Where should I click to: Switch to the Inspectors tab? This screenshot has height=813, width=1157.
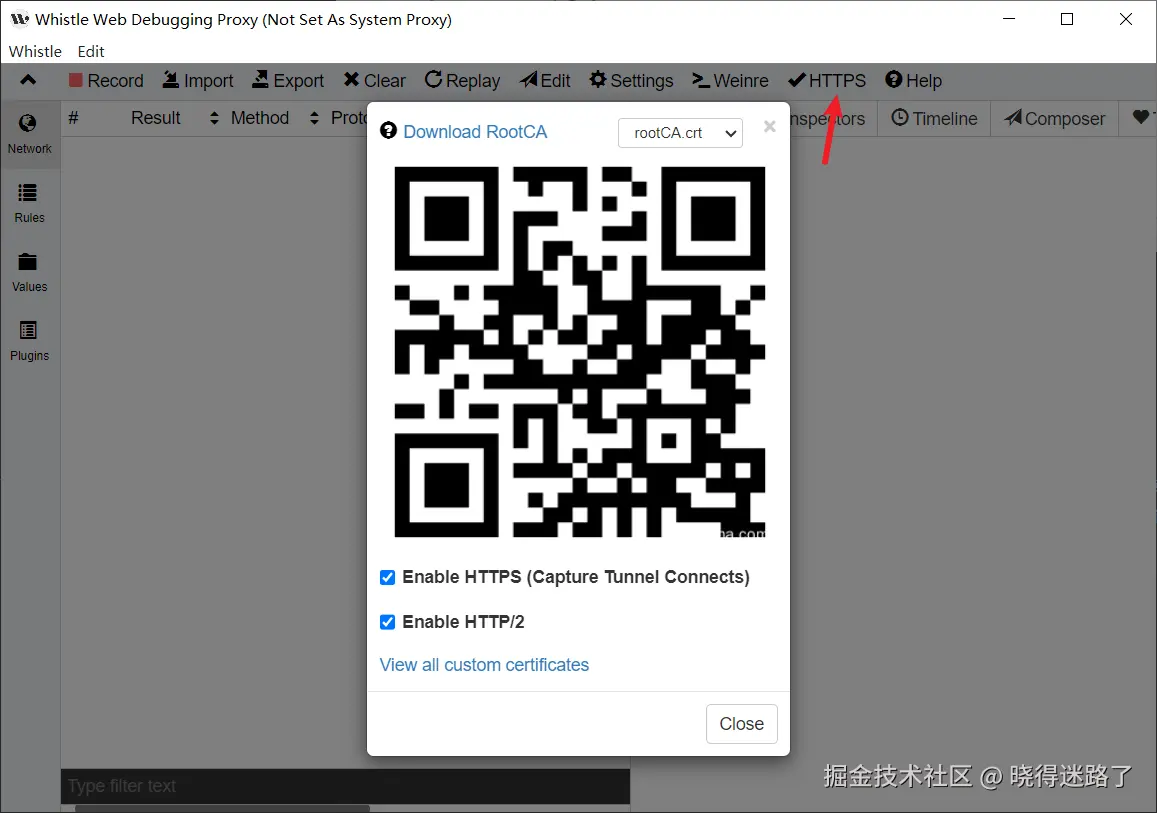pyautogui.click(x=827, y=118)
